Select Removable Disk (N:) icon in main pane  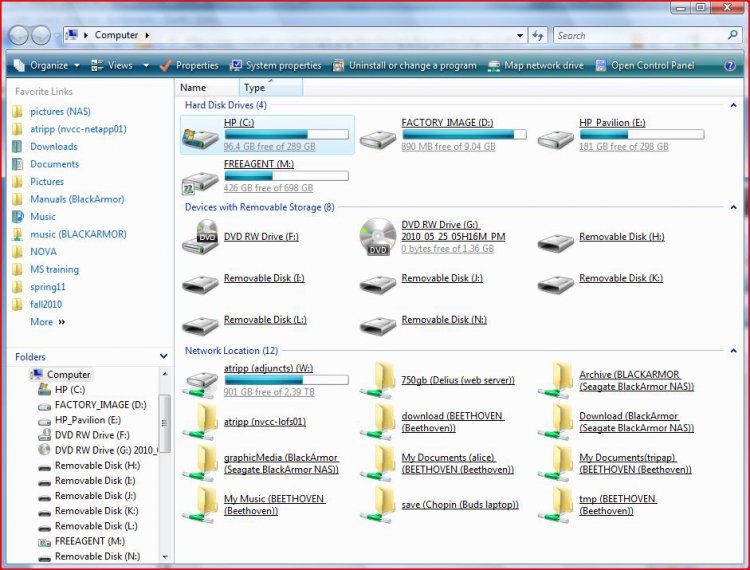click(x=378, y=325)
